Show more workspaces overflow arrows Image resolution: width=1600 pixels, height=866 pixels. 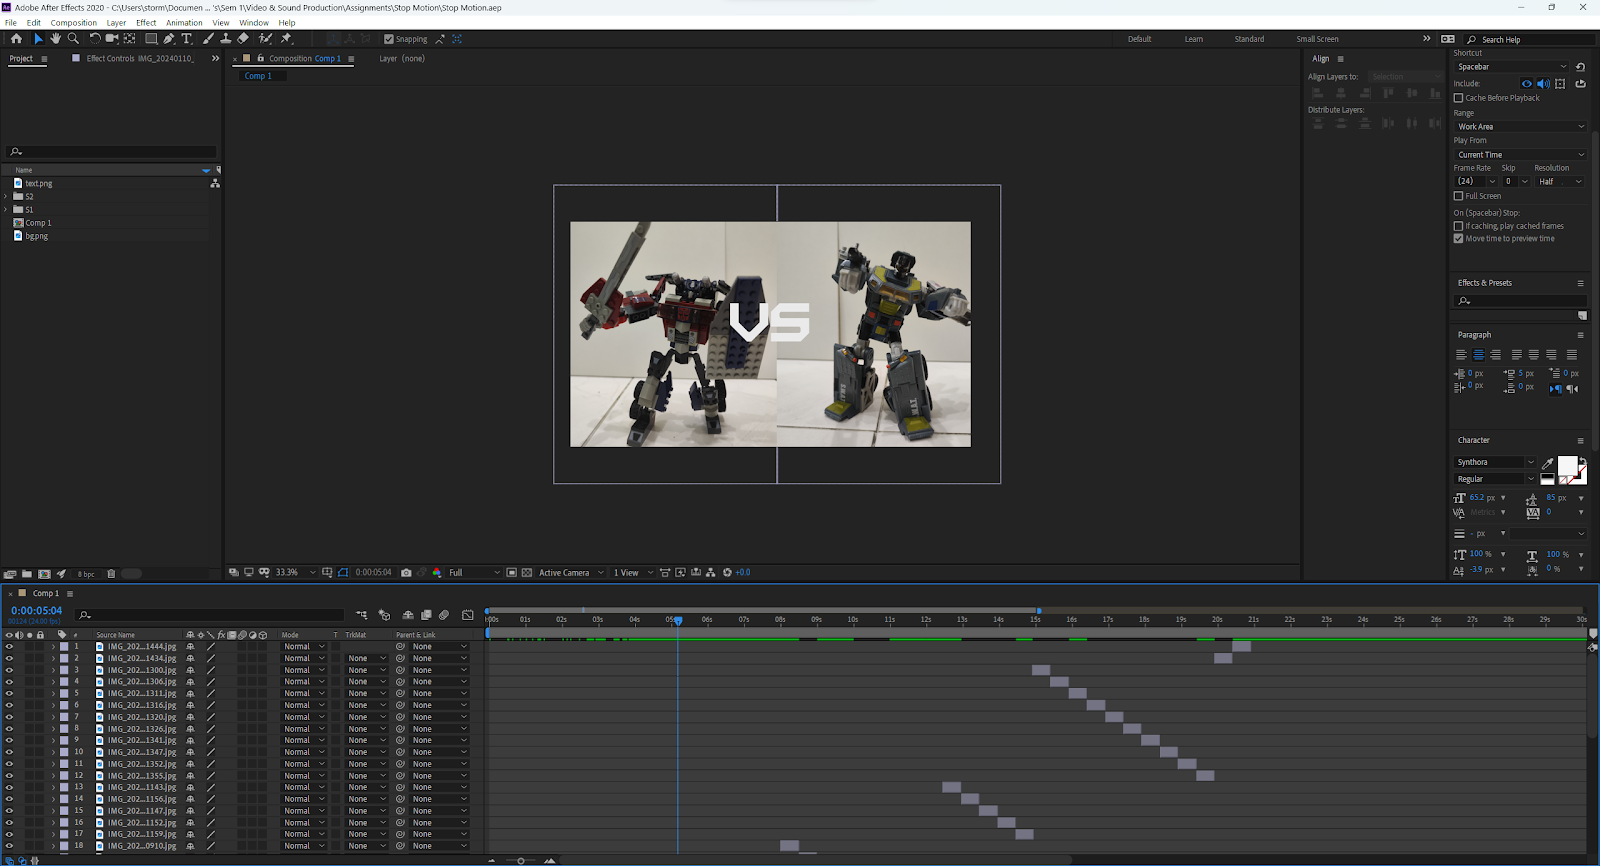click(1427, 39)
